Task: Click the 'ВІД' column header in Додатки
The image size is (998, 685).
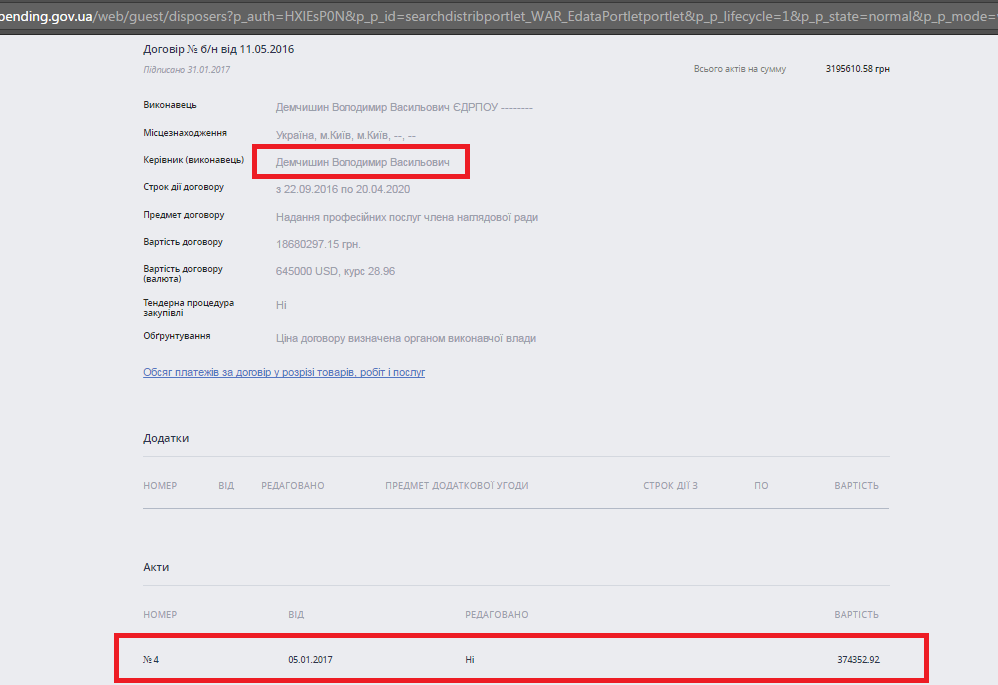Action: point(226,486)
